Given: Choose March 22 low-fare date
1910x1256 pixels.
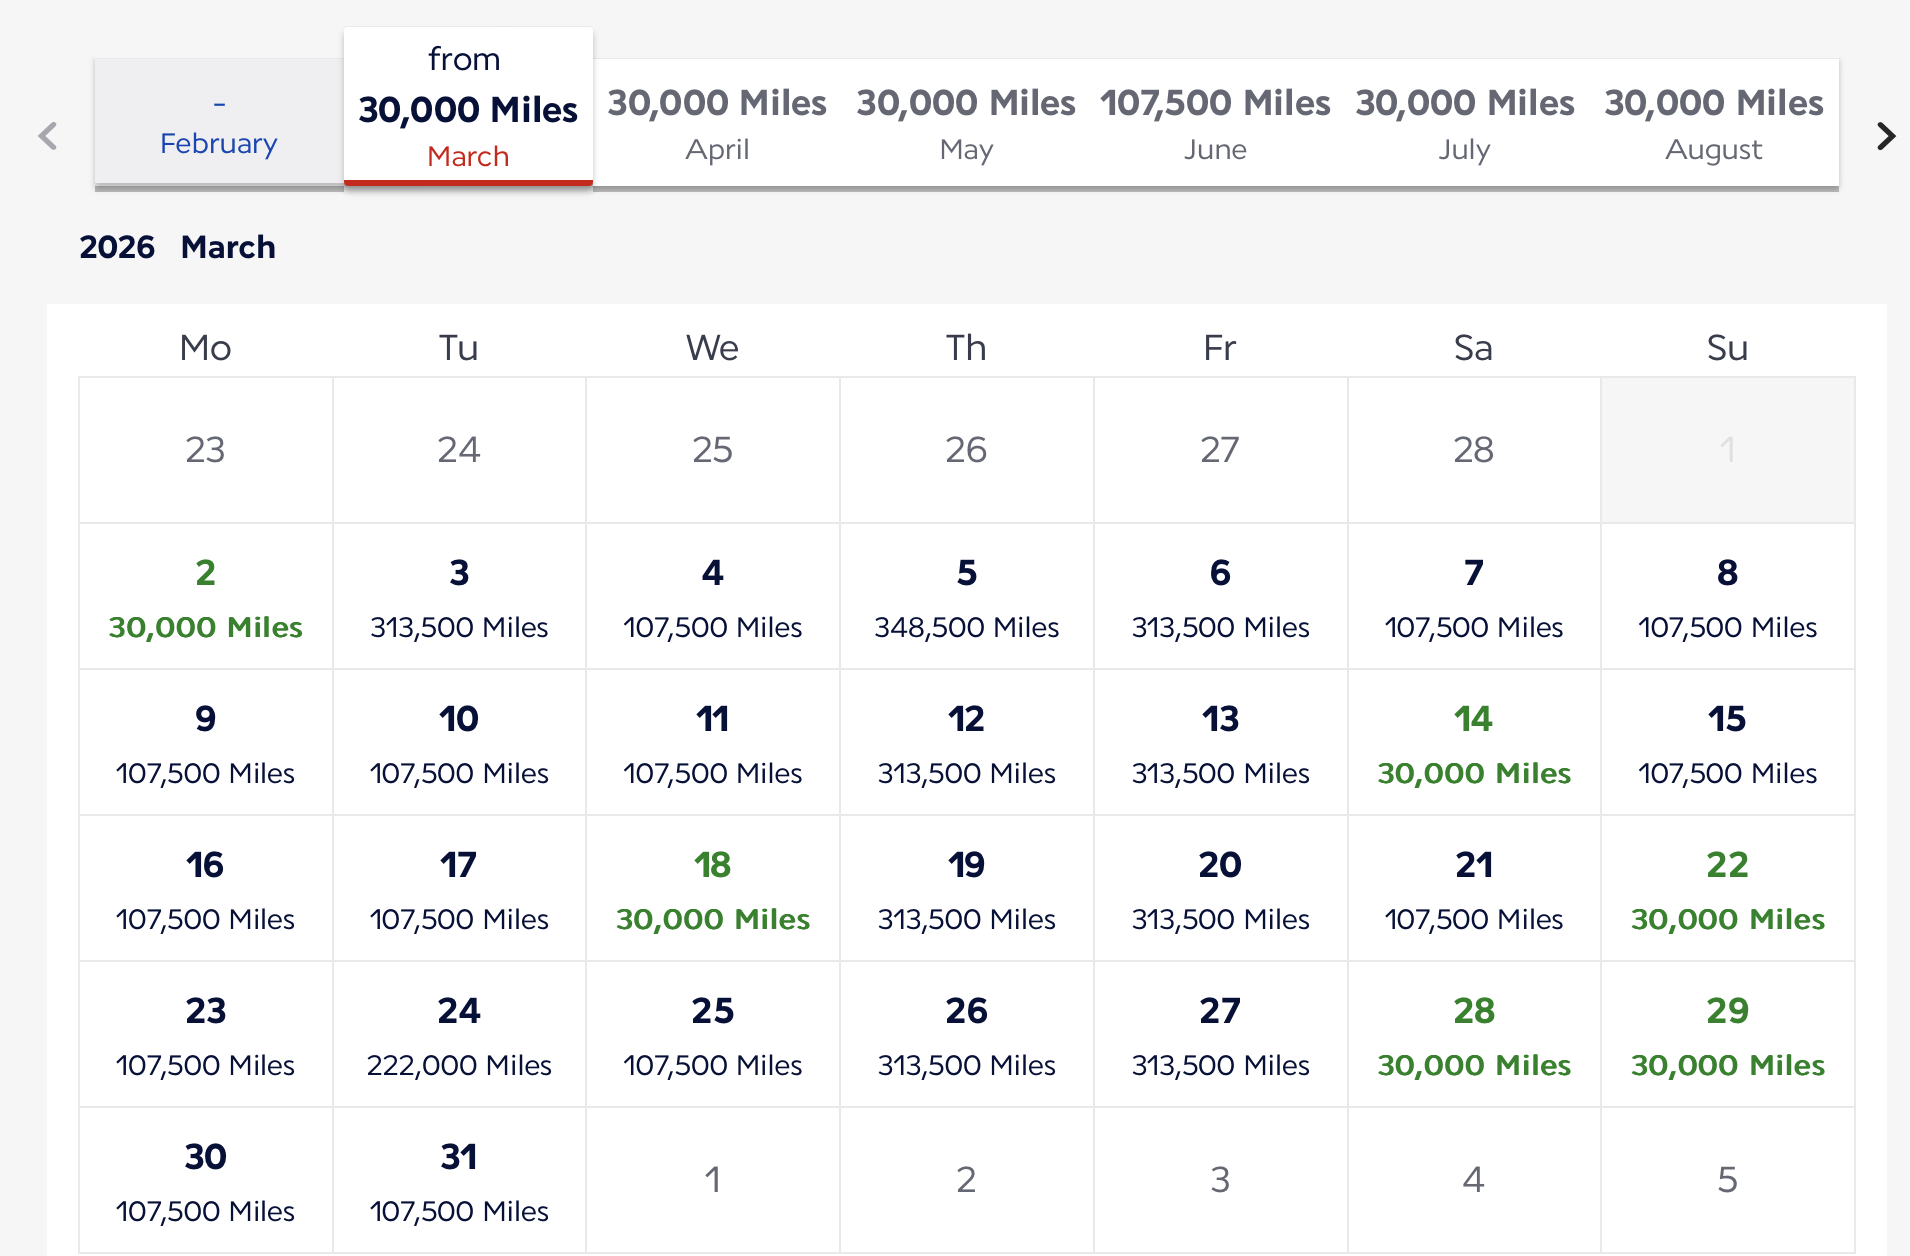Looking at the screenshot, I should pos(1727,889).
